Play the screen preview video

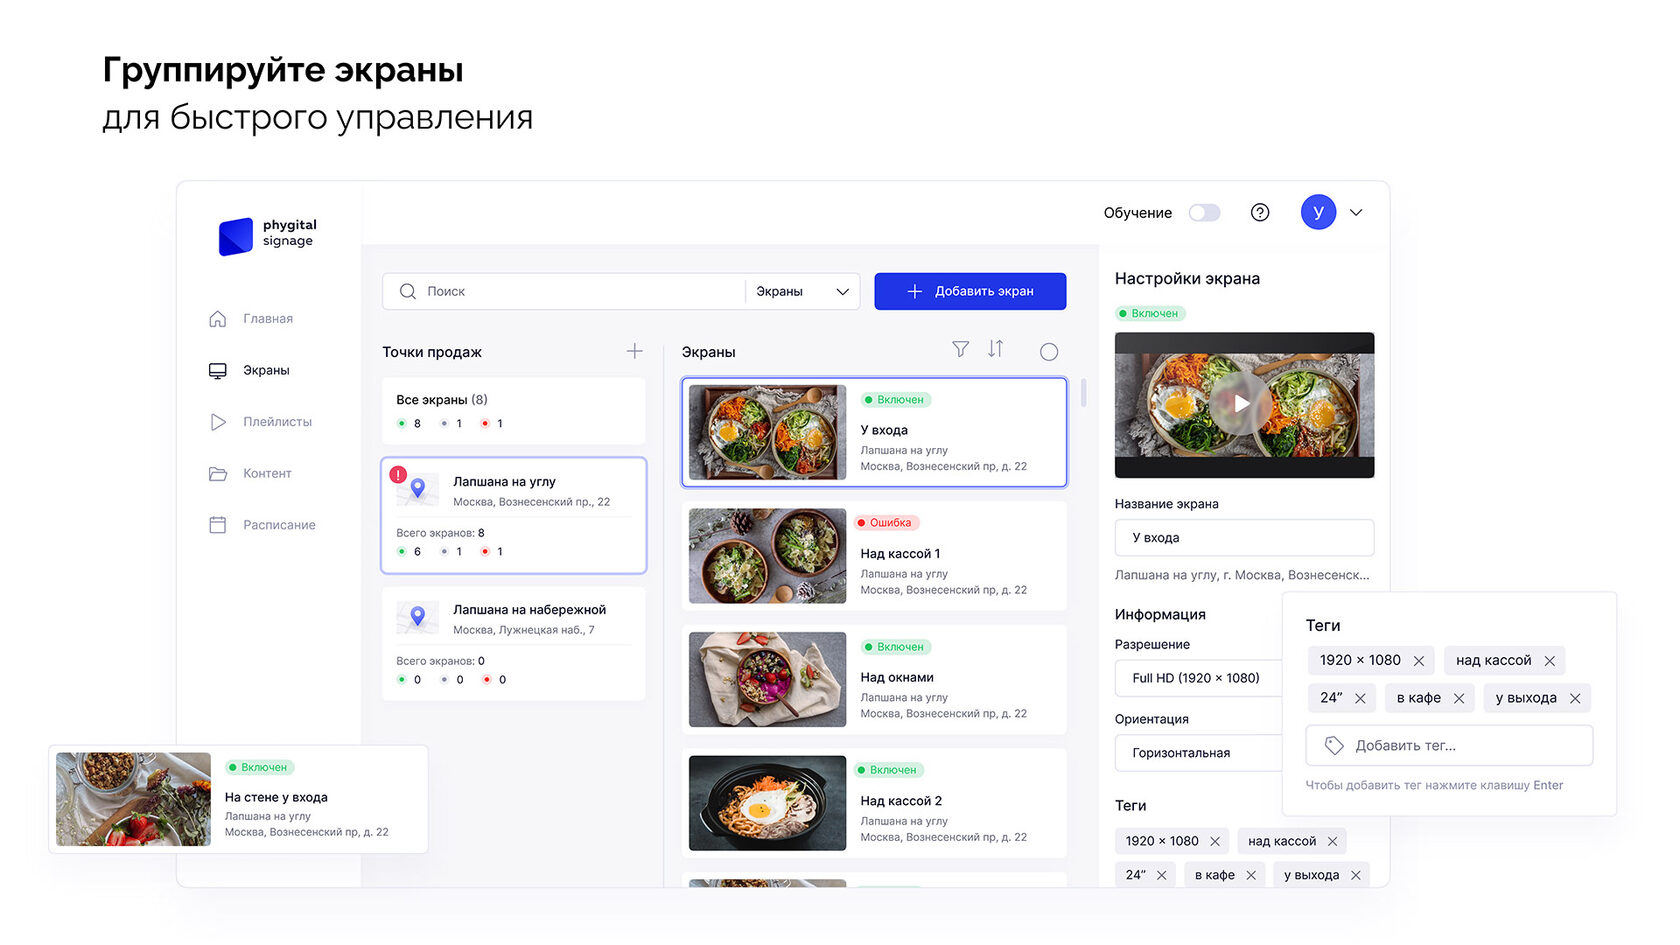(x=1241, y=404)
